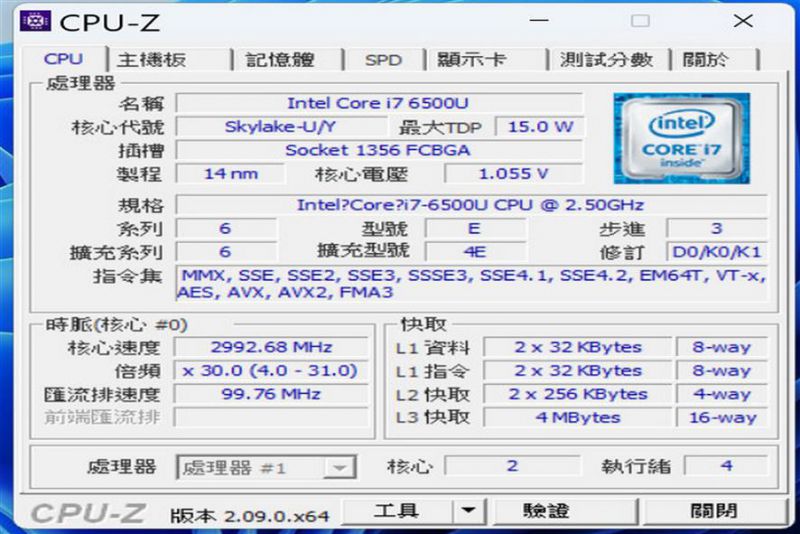Screen dimensions: 800x534
Task: Click the 型號 value E
Action: (476, 228)
